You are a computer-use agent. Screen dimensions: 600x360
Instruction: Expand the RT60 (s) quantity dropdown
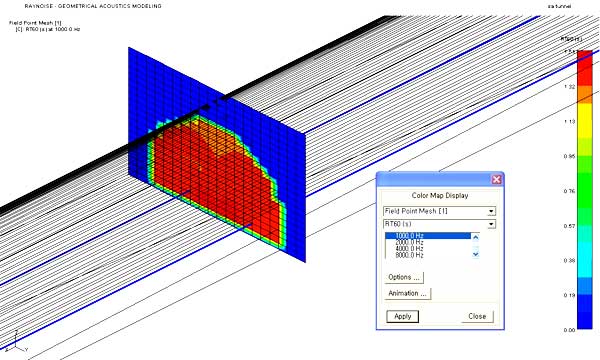440,224
